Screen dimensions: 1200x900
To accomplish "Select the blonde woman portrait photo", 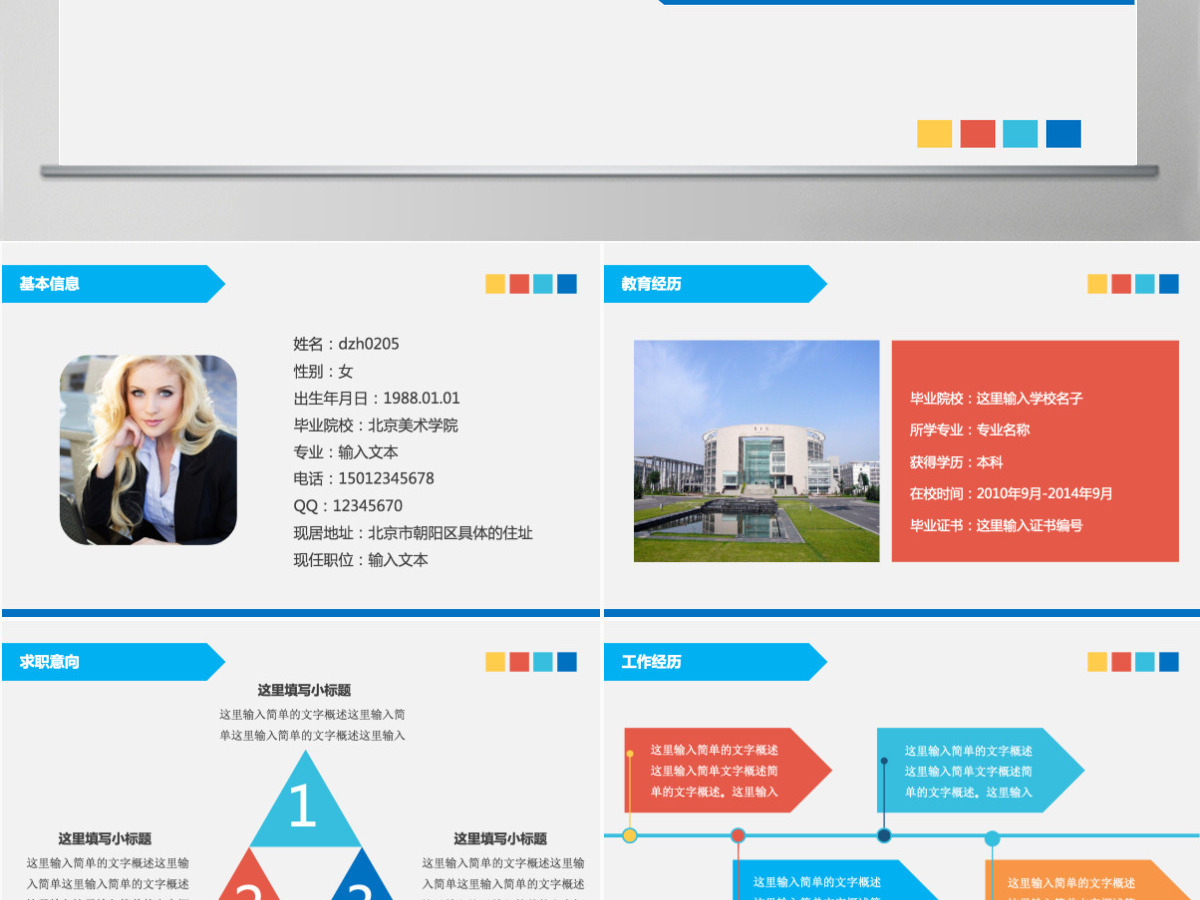I will point(148,450).
